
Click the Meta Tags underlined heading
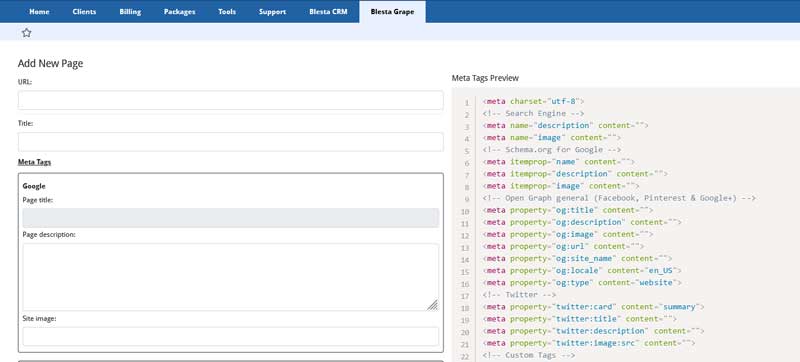point(34,162)
